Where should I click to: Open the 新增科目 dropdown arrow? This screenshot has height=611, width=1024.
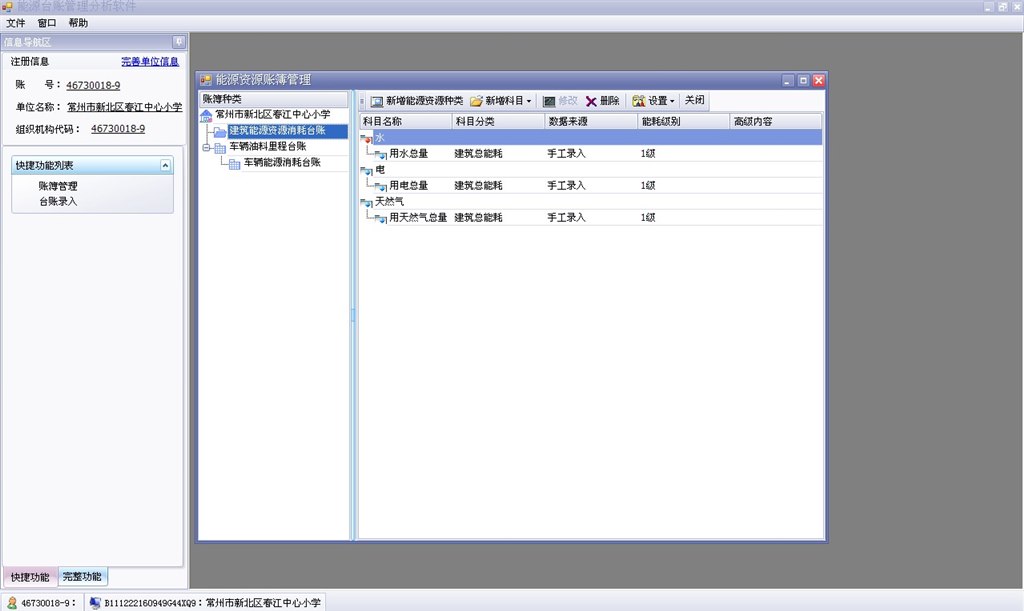pyautogui.click(x=529, y=101)
